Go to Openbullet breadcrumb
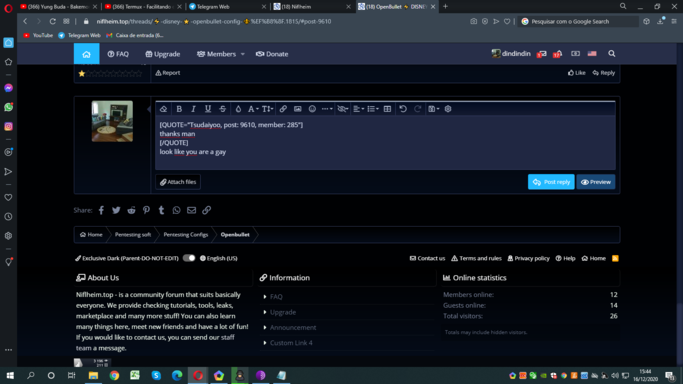This screenshot has height=384, width=683. 235,235
